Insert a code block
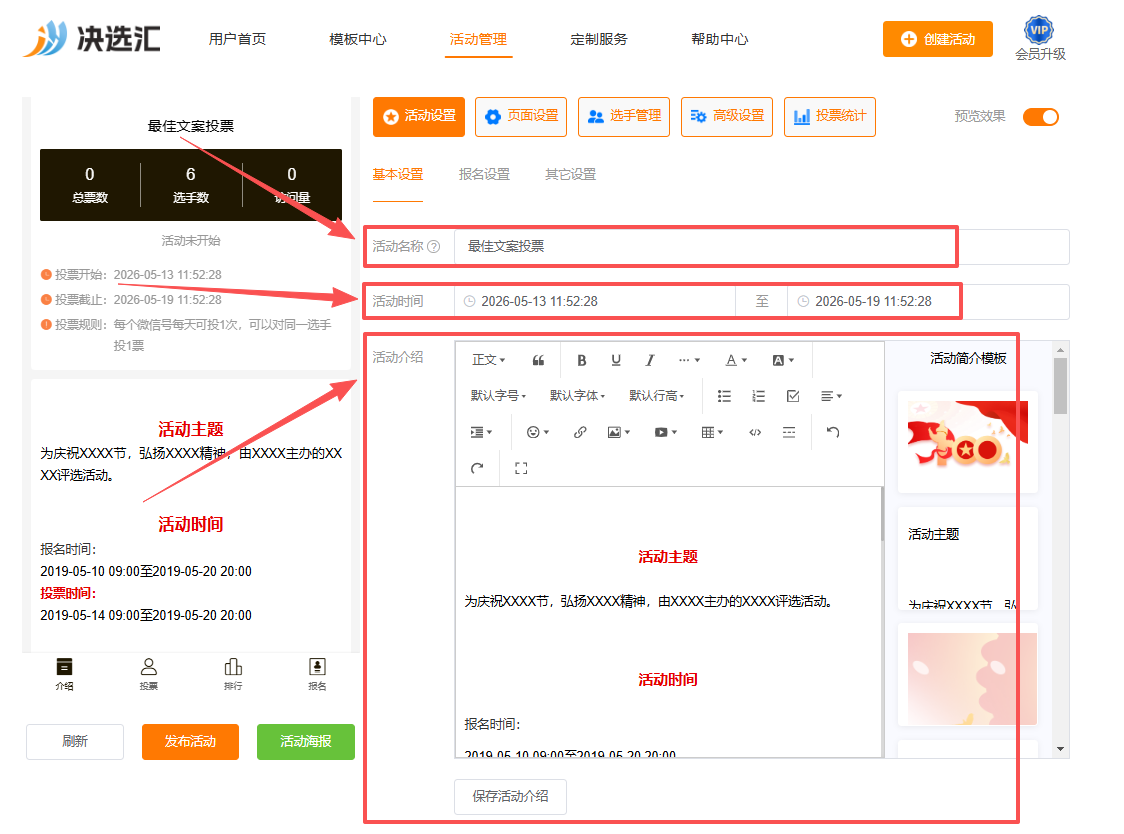 [755, 432]
